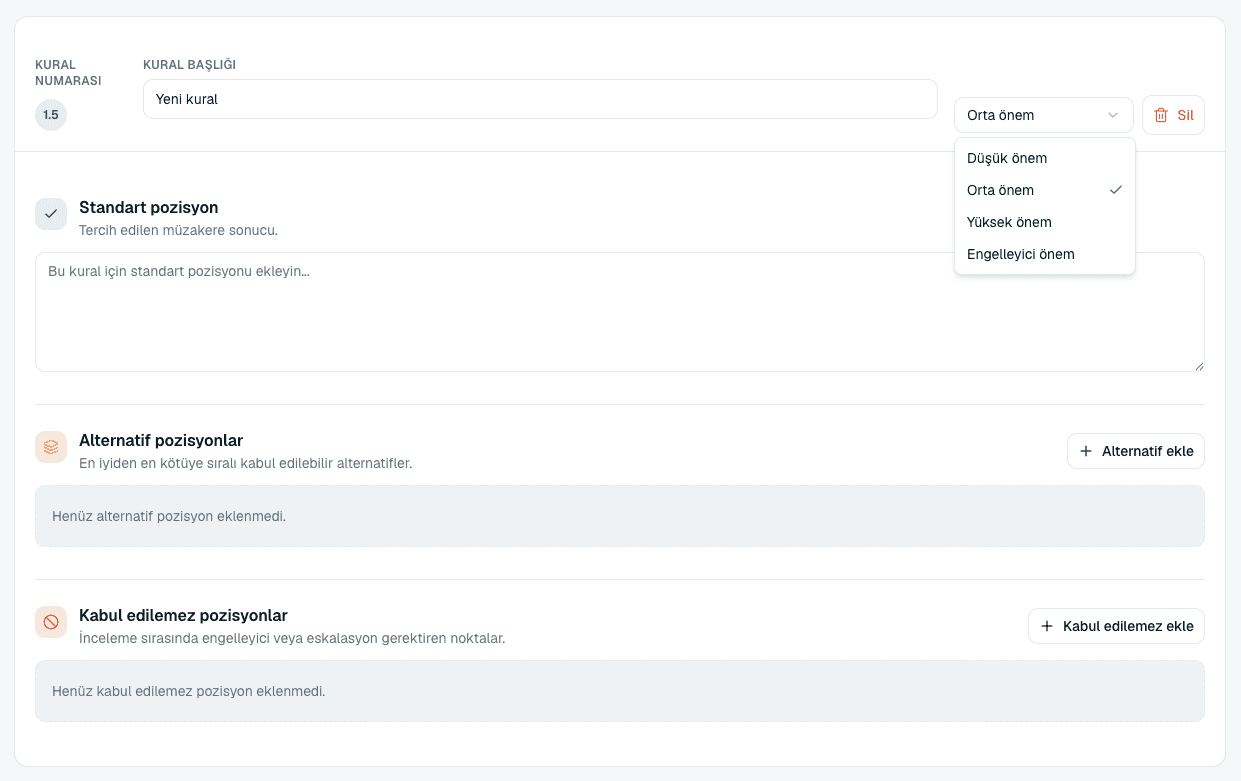Click the KURAL NUMARASI label
The width and height of the screenshot is (1241, 781).
click(x=68, y=73)
